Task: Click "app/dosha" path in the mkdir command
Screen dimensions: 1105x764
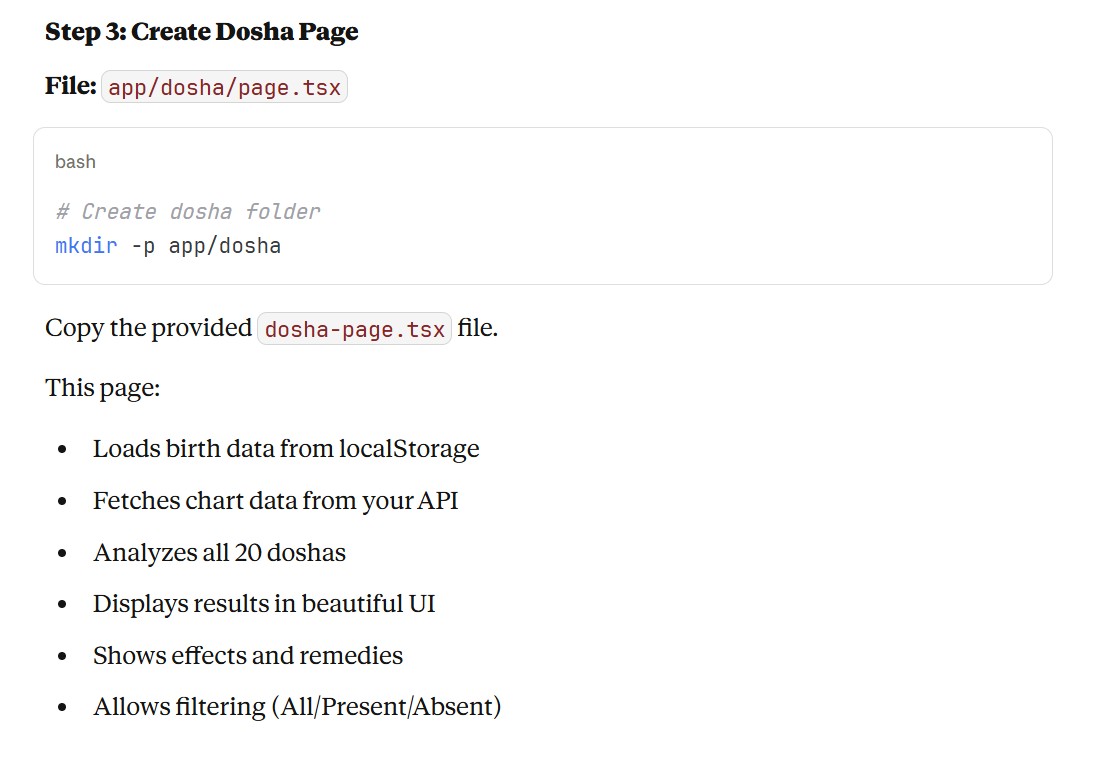Action: pos(224,245)
